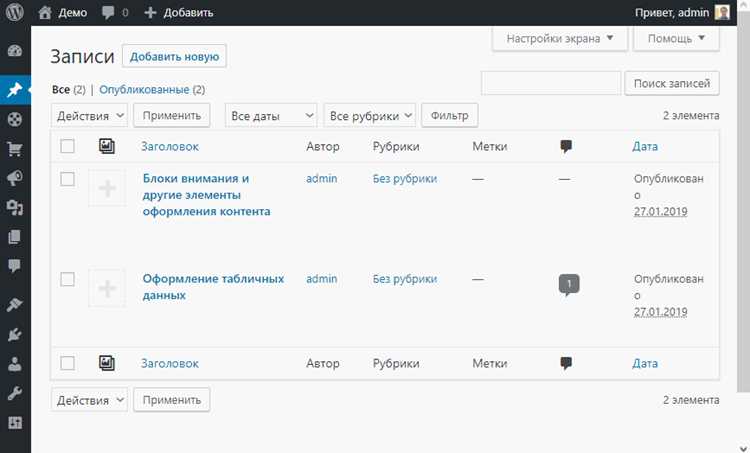
Task: Open the shopping cart sidebar icon
Action: point(15,148)
